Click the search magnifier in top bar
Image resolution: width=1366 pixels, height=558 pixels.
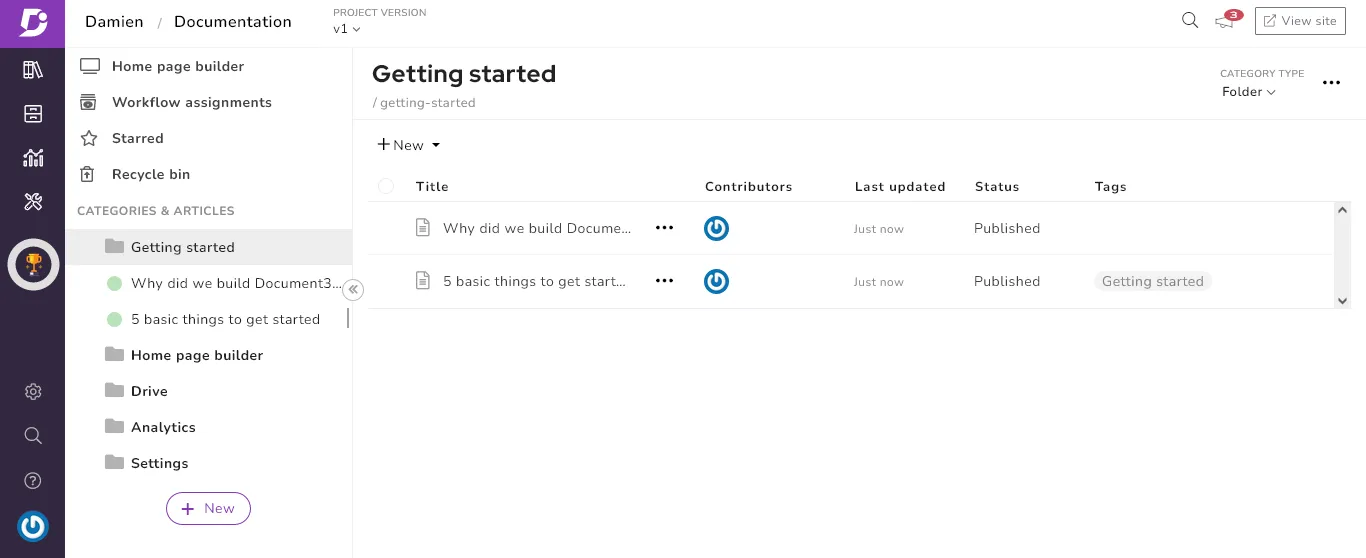1190,20
